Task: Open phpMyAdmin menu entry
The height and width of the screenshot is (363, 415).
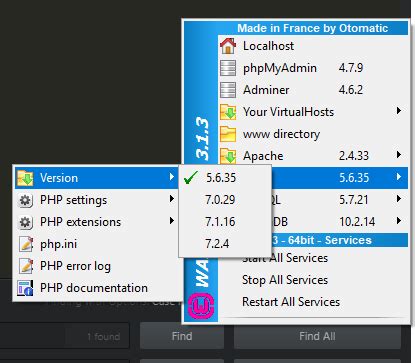Action: pyautogui.click(x=313, y=68)
